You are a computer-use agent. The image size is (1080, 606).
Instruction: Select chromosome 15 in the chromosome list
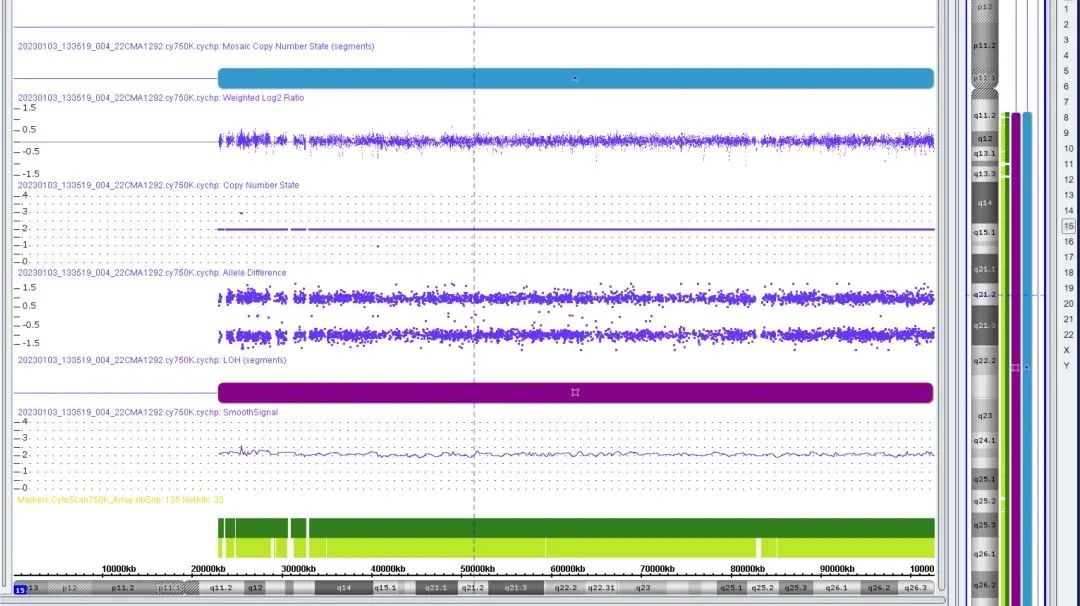click(1067, 226)
